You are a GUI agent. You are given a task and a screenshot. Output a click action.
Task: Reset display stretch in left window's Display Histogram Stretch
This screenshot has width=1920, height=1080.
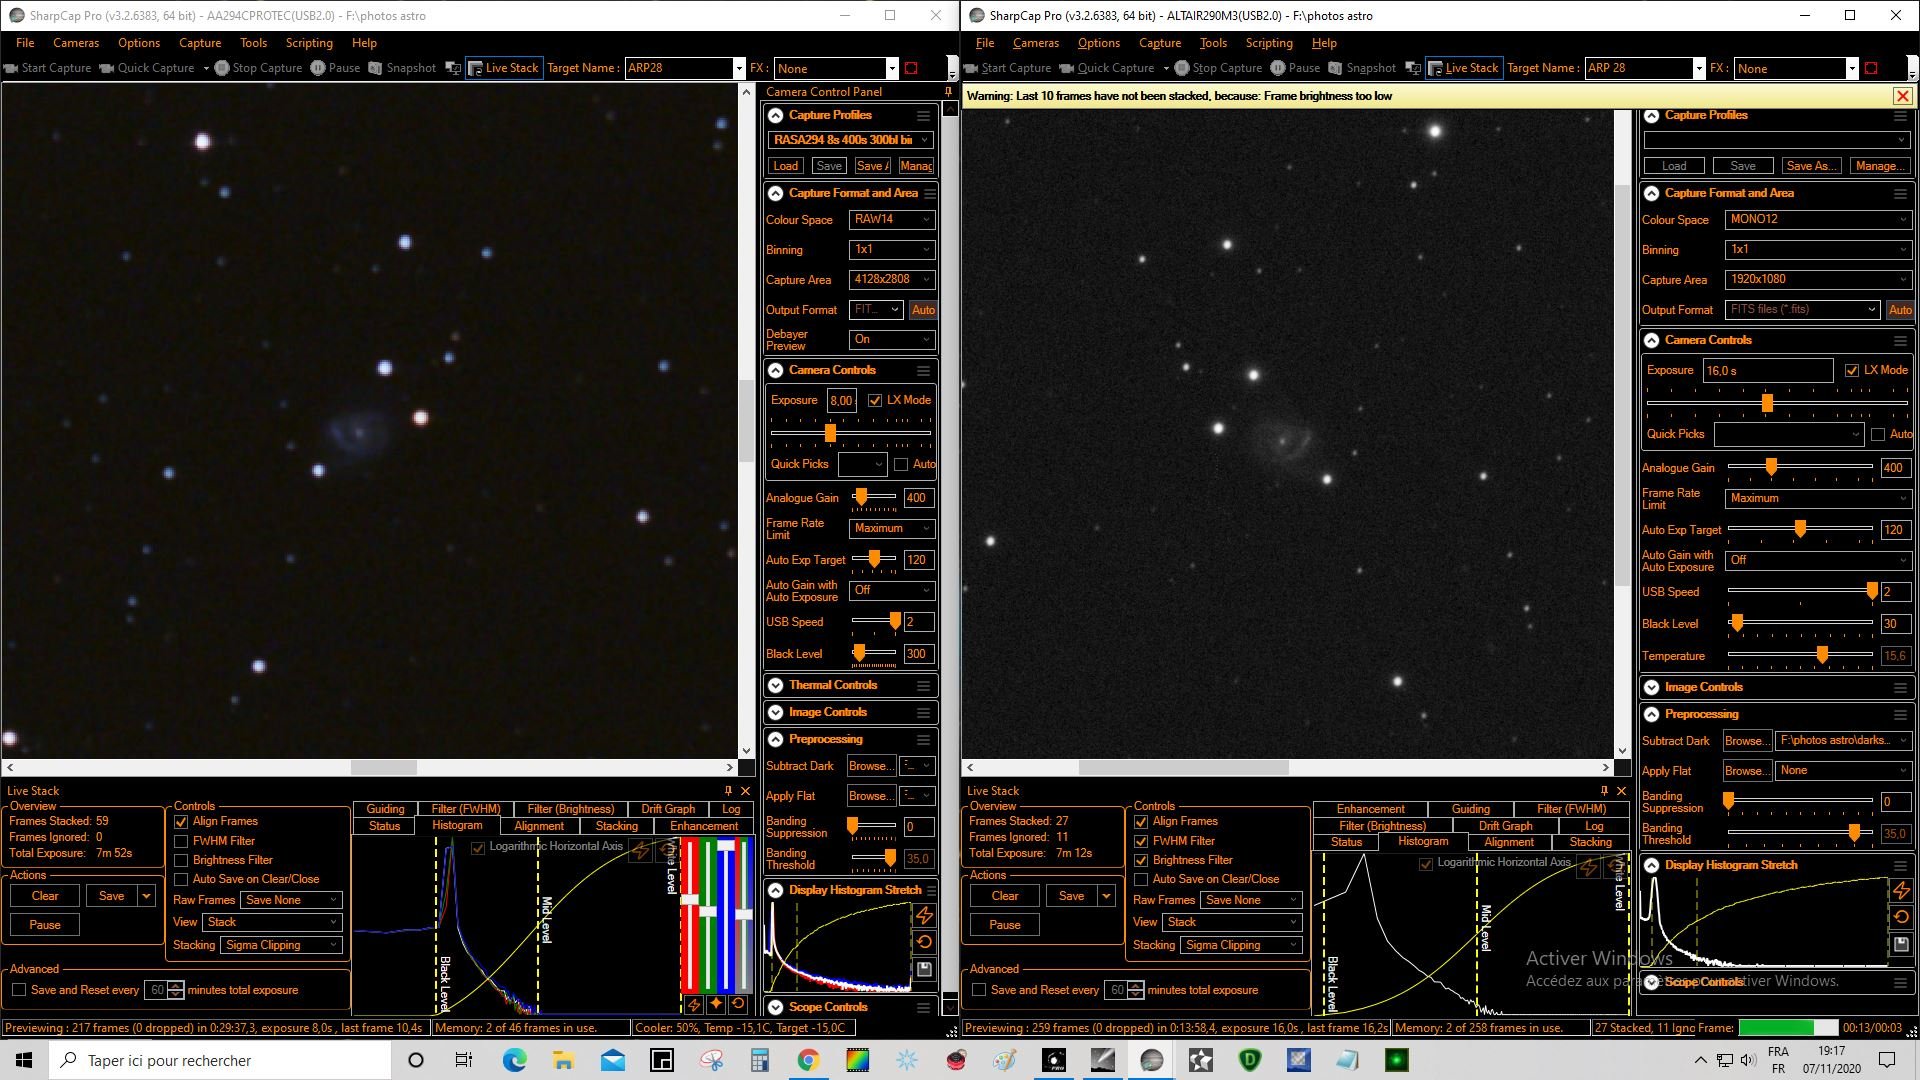[x=924, y=942]
